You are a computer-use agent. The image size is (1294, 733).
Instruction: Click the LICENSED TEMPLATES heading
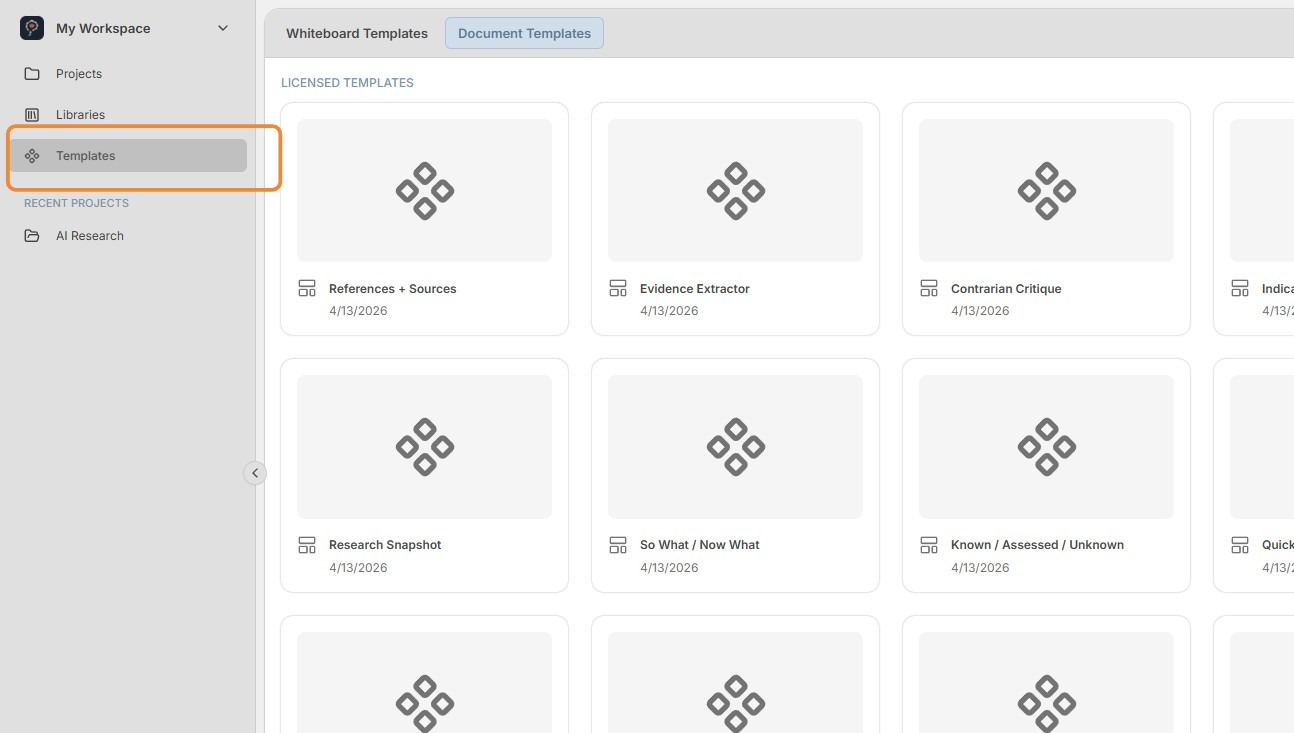347,83
